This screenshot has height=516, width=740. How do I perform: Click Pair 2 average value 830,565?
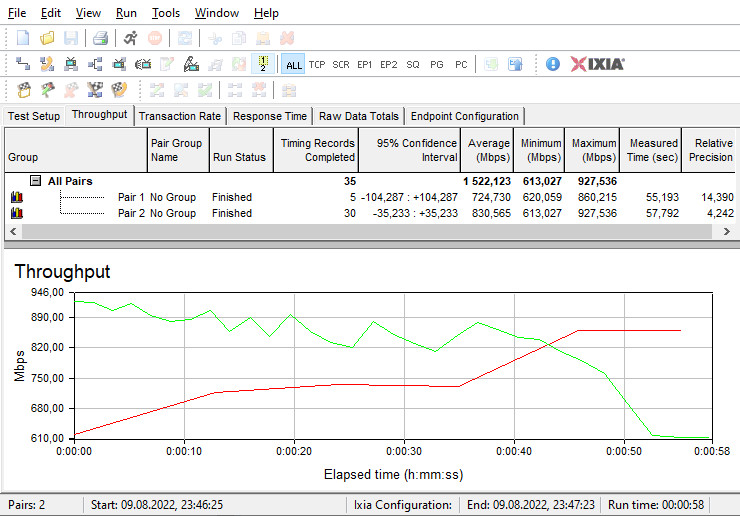click(x=491, y=213)
